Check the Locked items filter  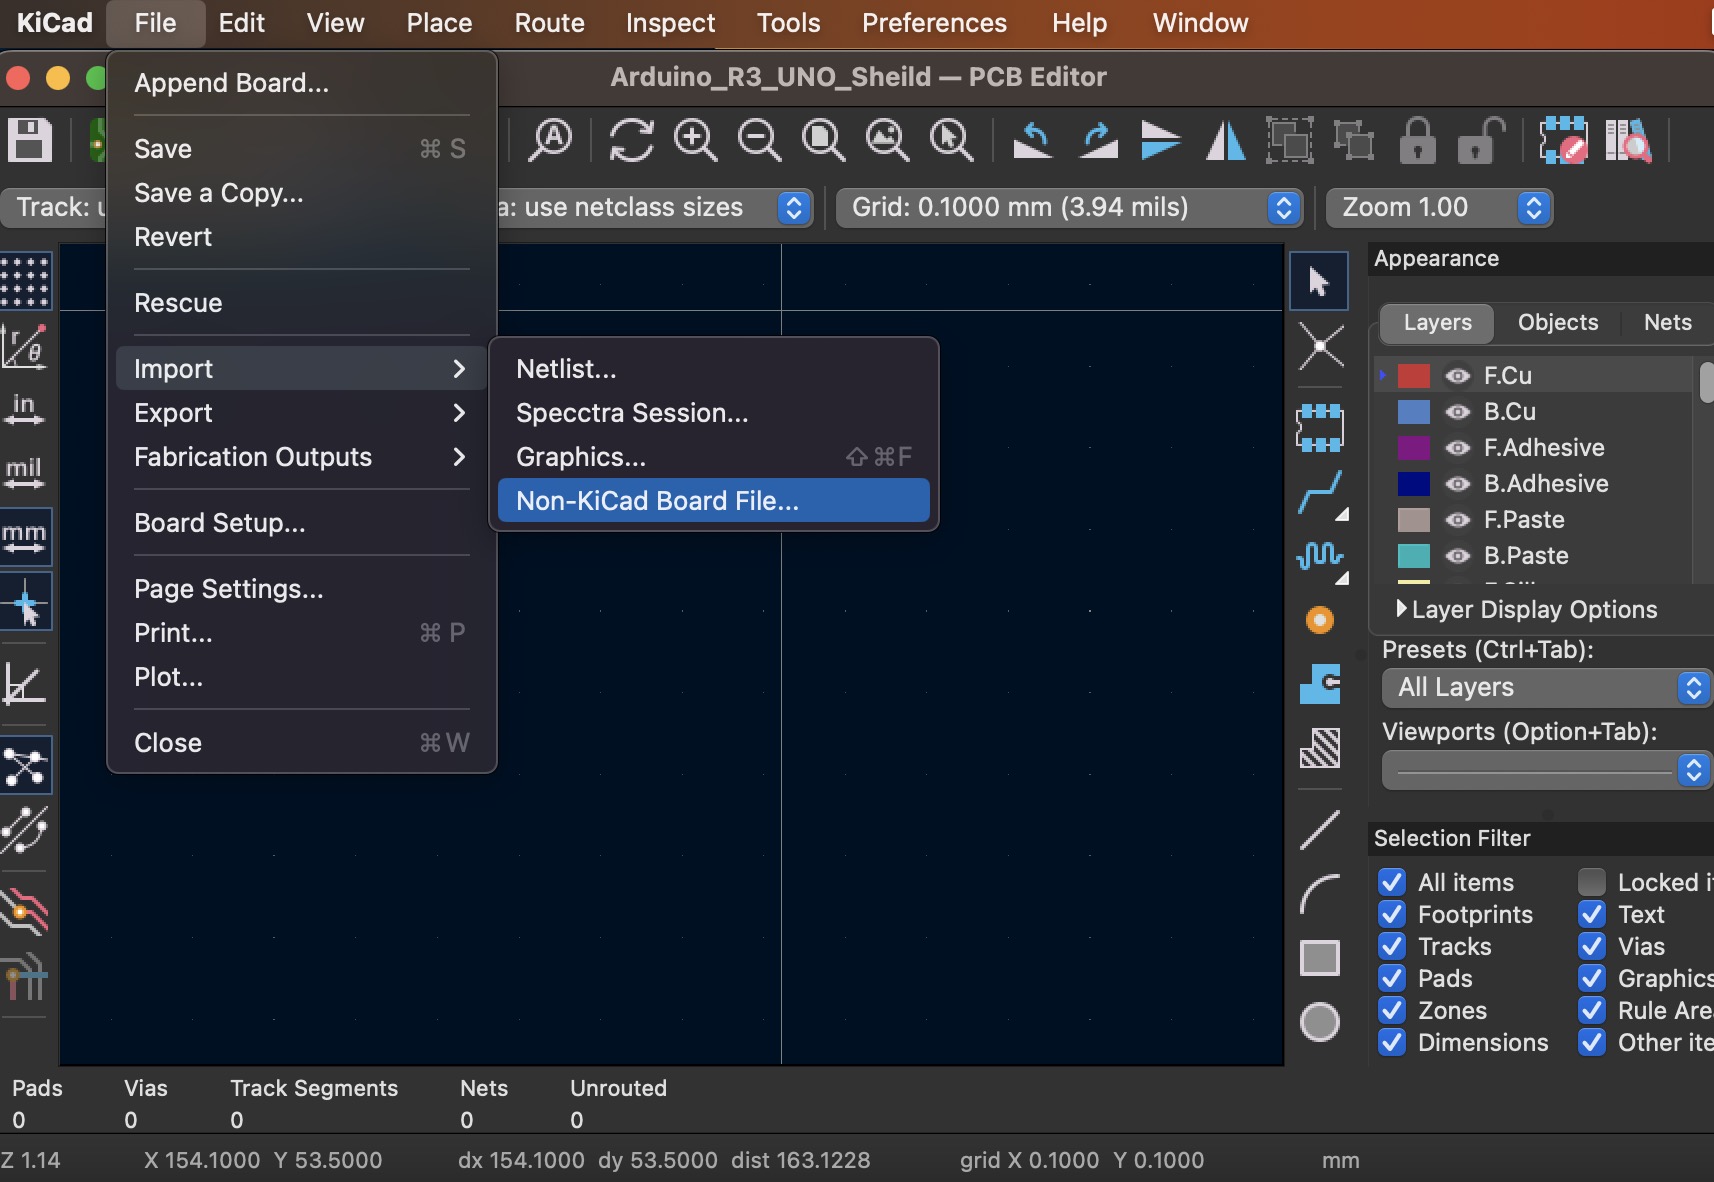point(1592,882)
